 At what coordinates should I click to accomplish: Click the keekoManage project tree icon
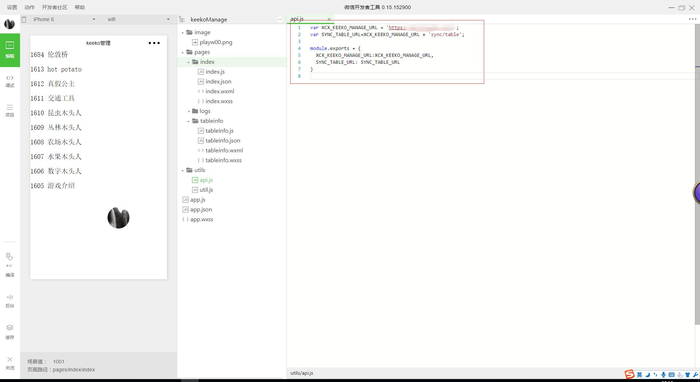182,19
